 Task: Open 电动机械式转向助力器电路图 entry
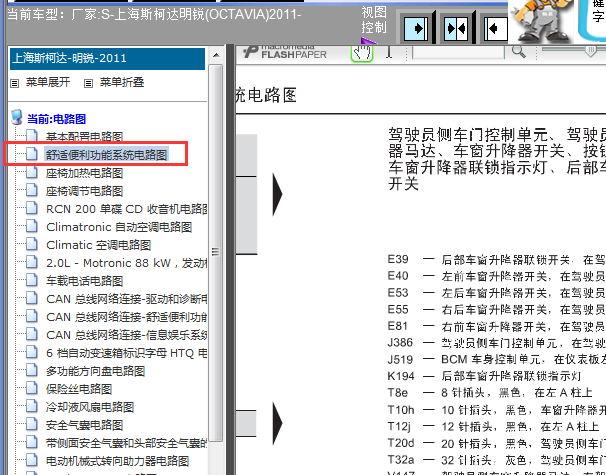point(117,461)
